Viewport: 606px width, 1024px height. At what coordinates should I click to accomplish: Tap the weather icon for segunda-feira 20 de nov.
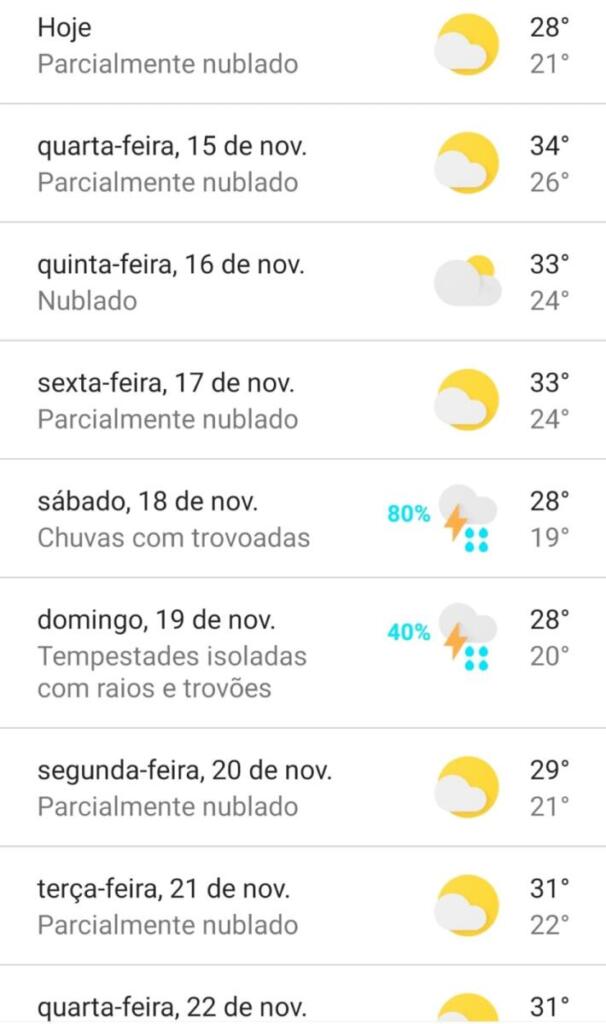click(x=466, y=787)
